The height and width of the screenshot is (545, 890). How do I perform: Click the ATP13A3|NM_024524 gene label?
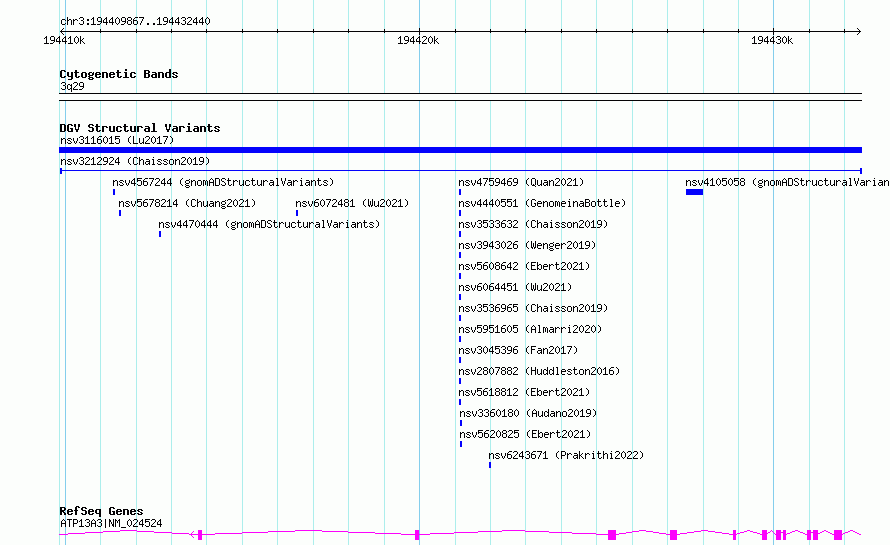(111, 523)
